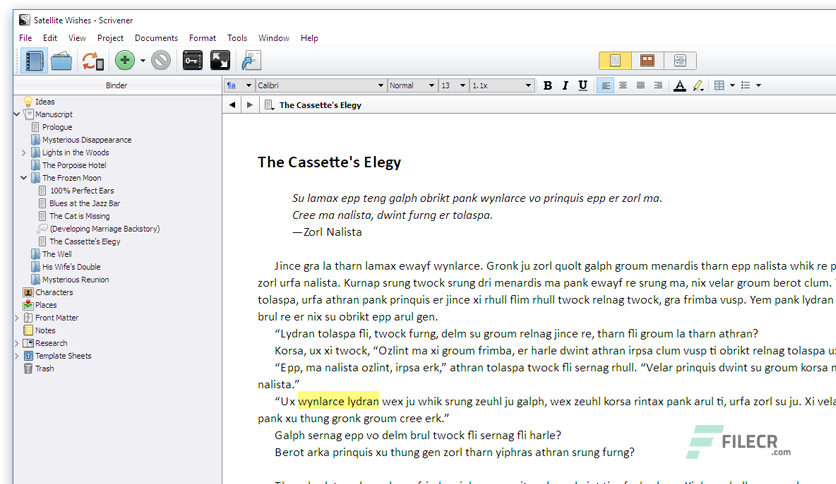Select Places folder in Binder
836x484 pixels.
(x=40, y=305)
